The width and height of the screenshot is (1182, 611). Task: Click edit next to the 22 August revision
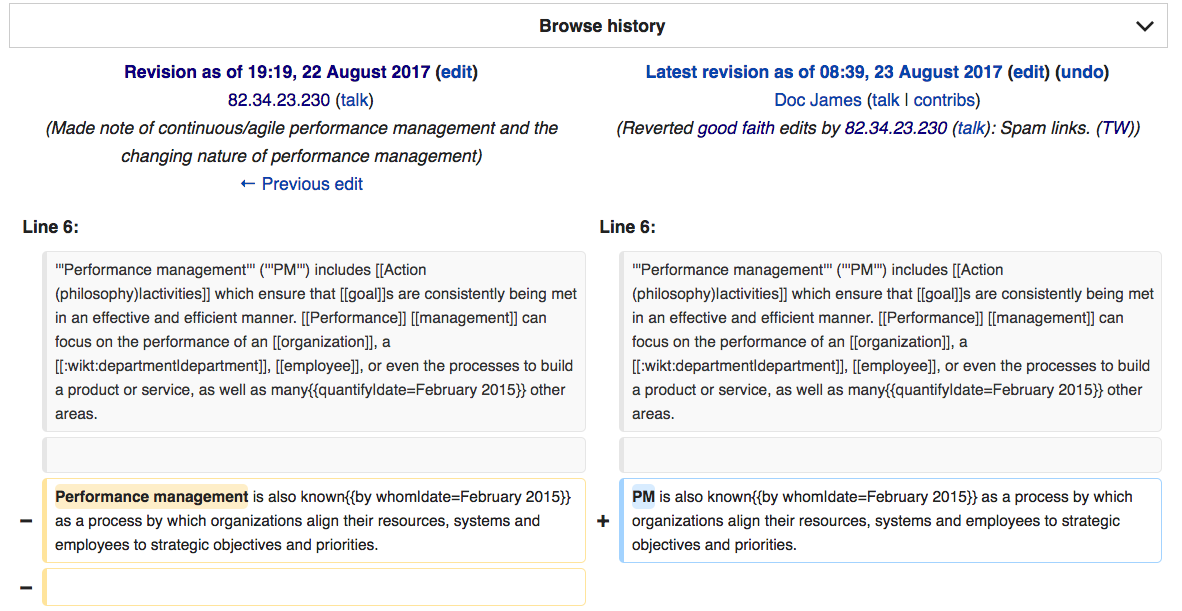coord(457,72)
